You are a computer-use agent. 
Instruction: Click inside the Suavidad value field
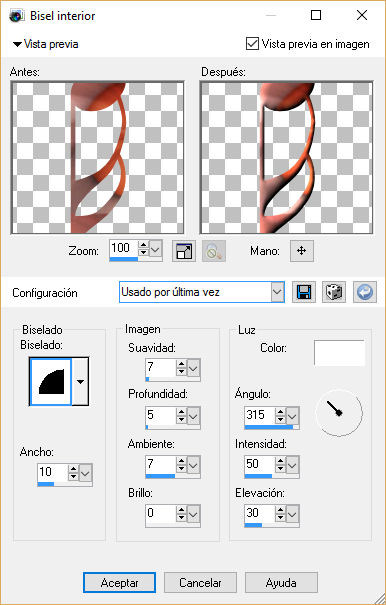(161, 367)
